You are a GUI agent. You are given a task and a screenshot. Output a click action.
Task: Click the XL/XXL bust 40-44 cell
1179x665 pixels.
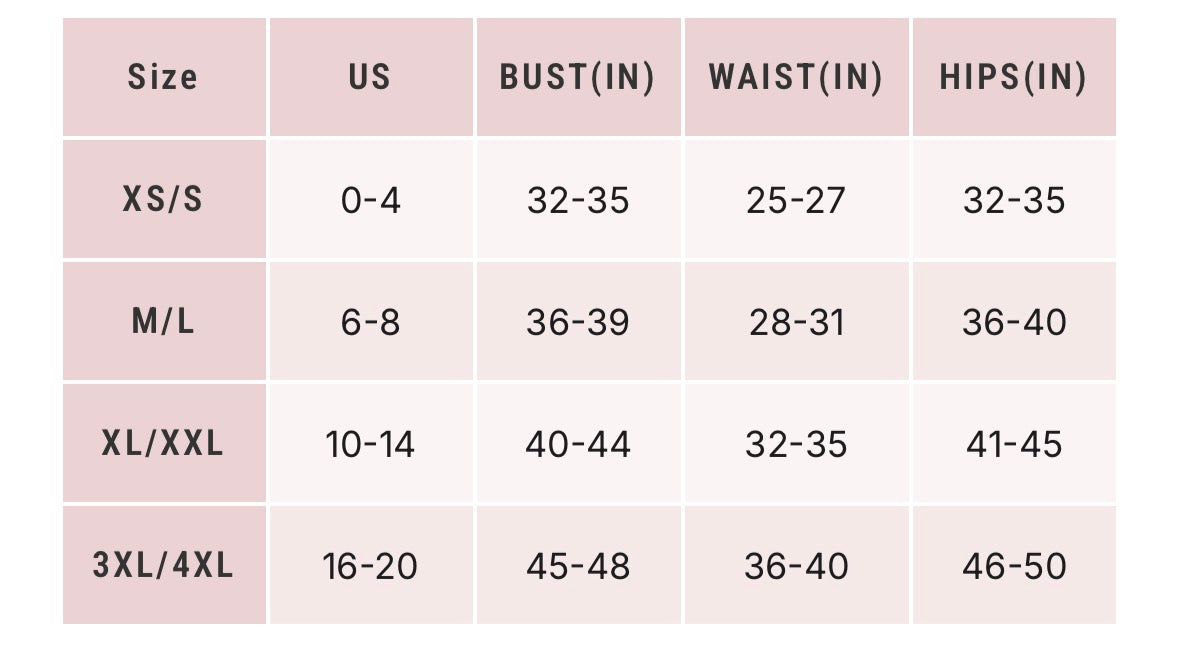[578, 444]
